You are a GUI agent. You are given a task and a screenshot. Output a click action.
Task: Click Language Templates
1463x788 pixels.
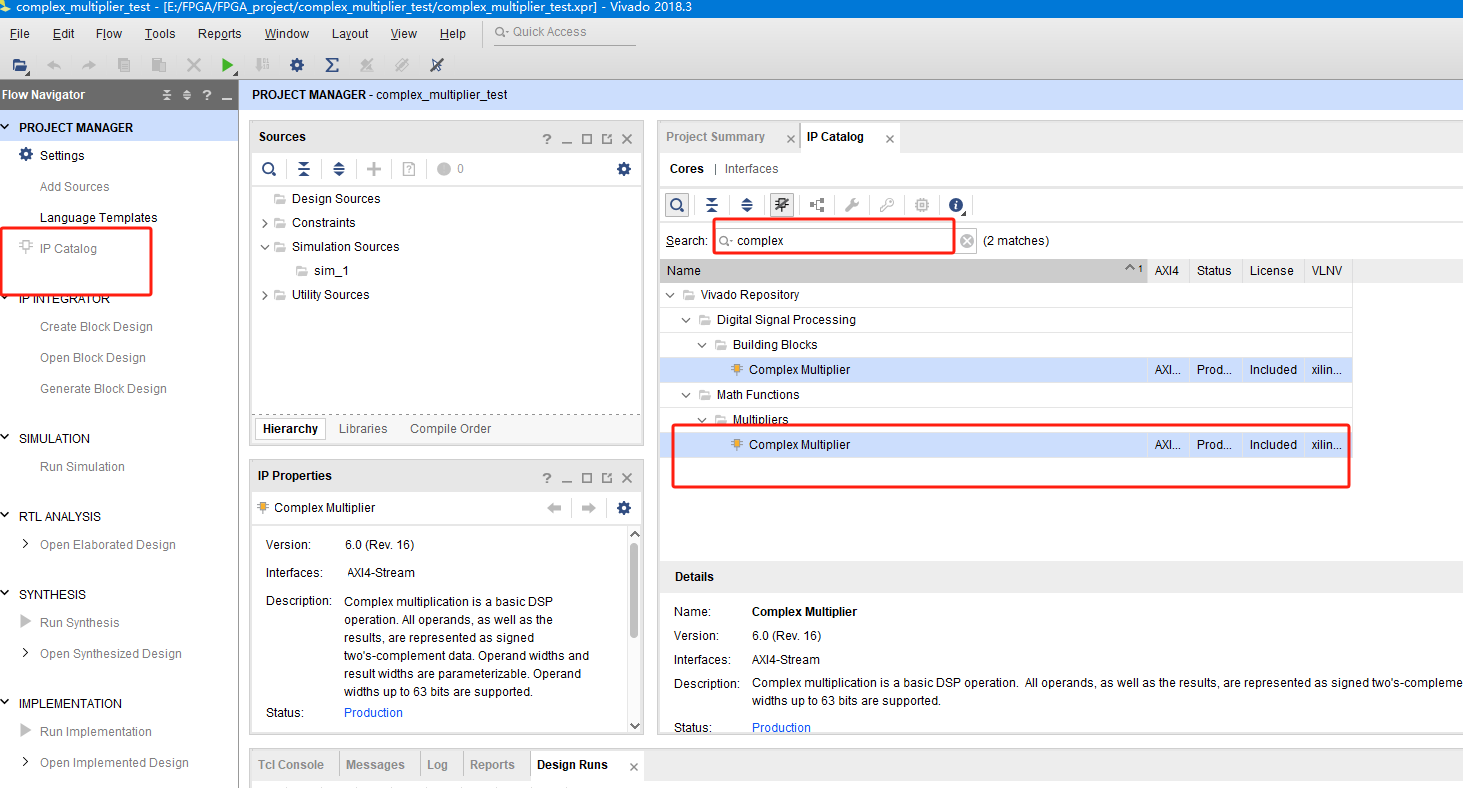(99, 218)
